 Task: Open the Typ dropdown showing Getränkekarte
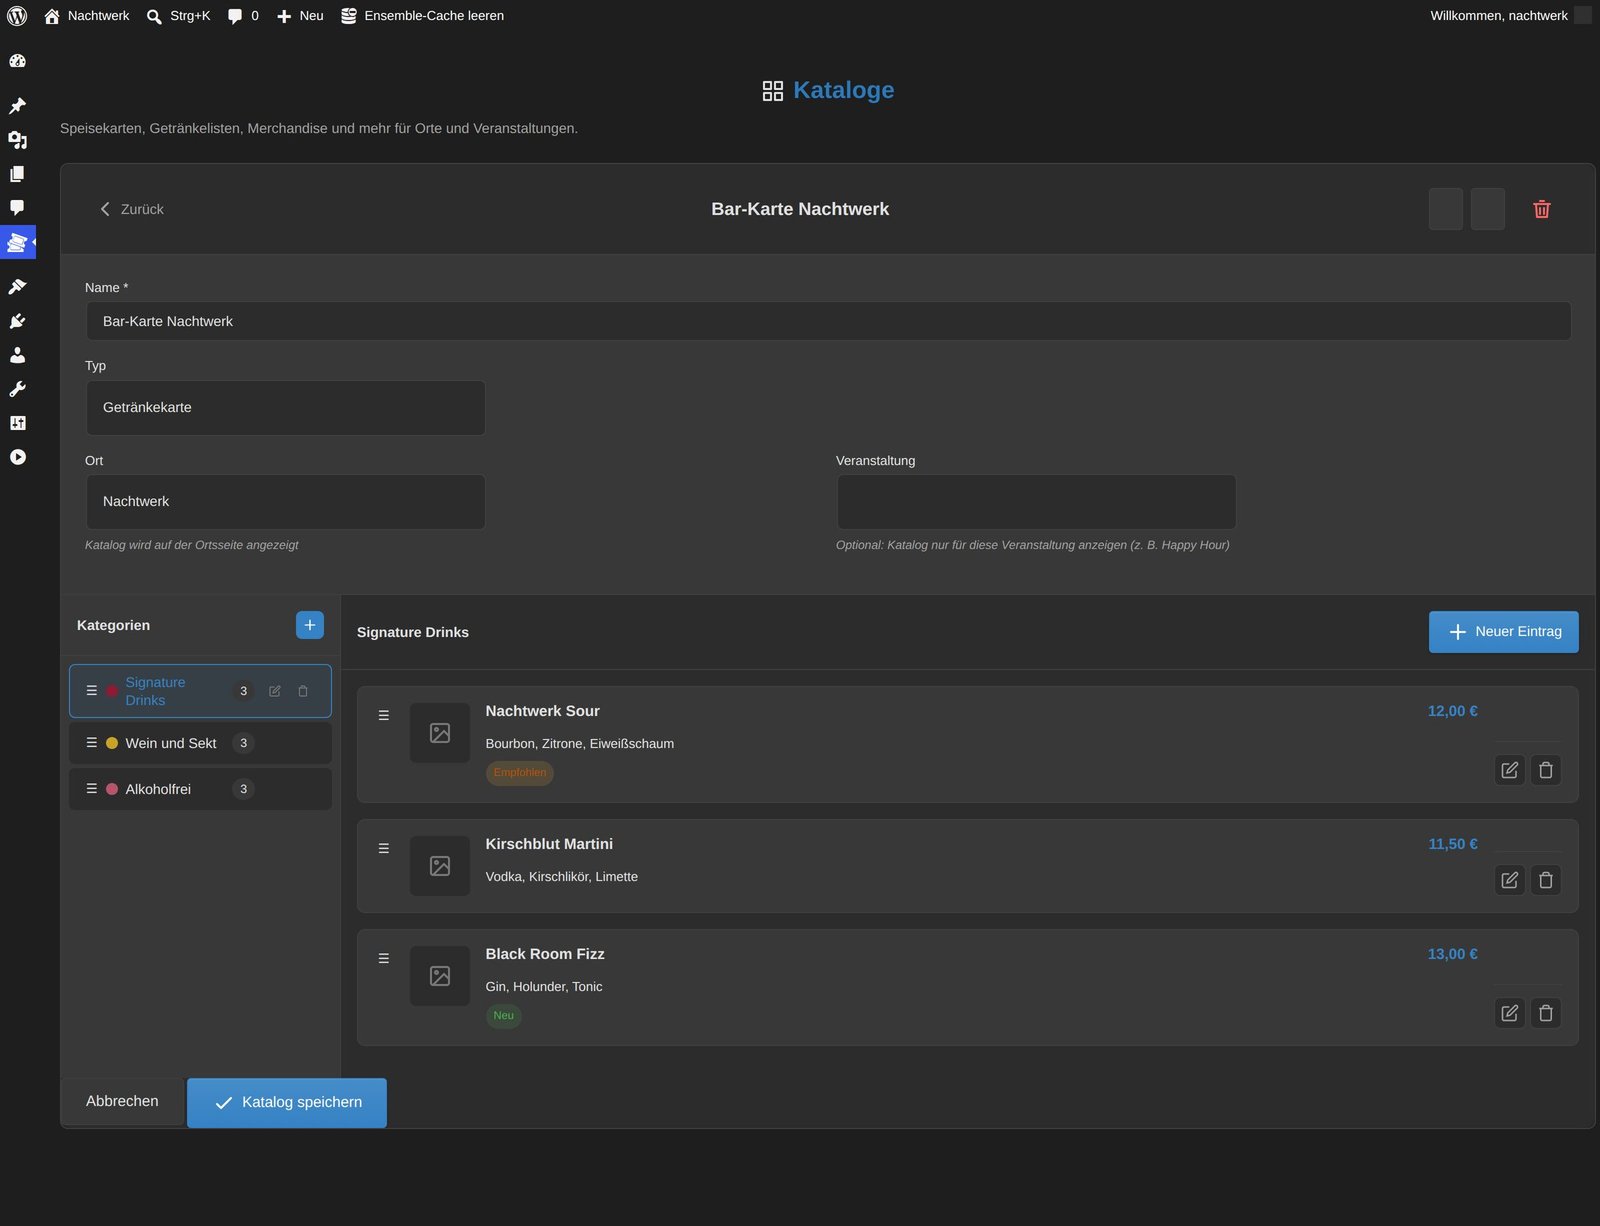[x=286, y=407]
